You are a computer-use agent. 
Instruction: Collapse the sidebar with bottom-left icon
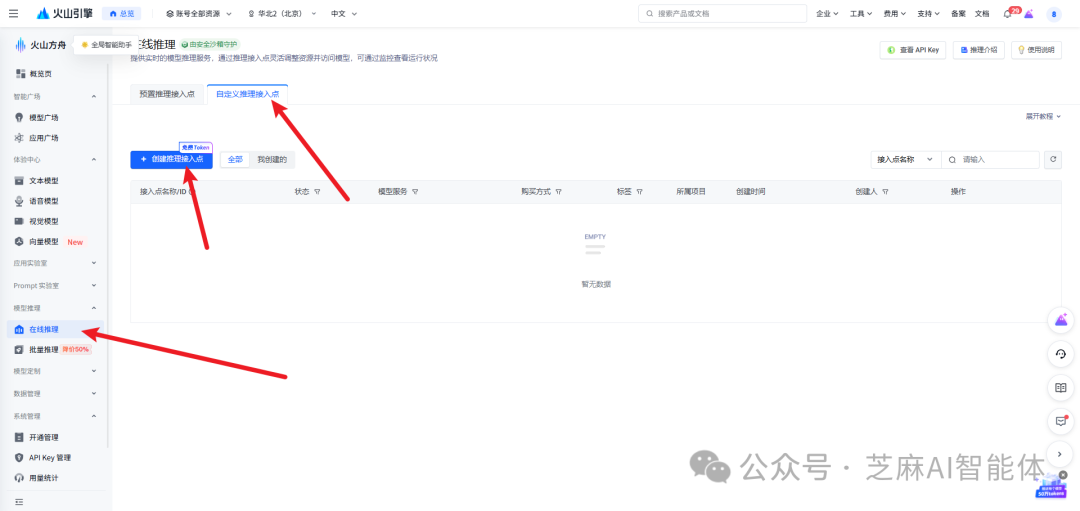(x=19, y=501)
